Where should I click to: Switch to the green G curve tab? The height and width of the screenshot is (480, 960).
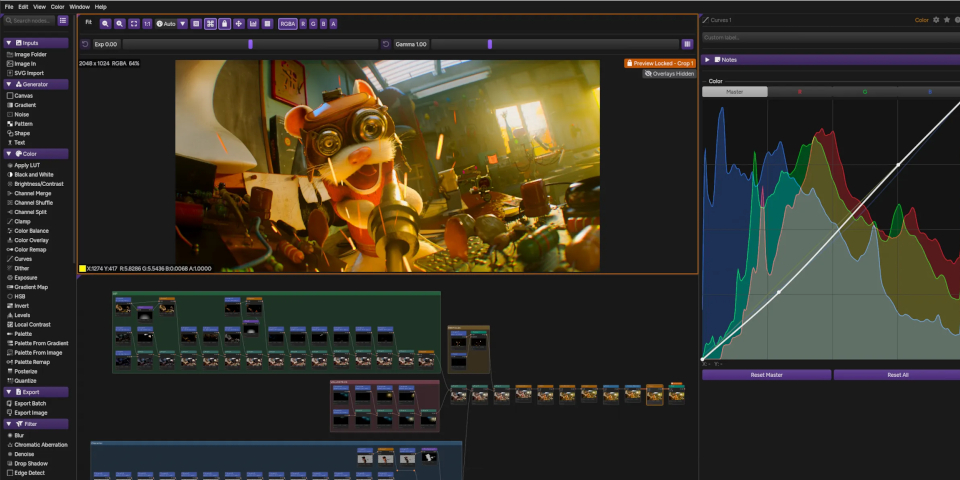pyautogui.click(x=864, y=92)
